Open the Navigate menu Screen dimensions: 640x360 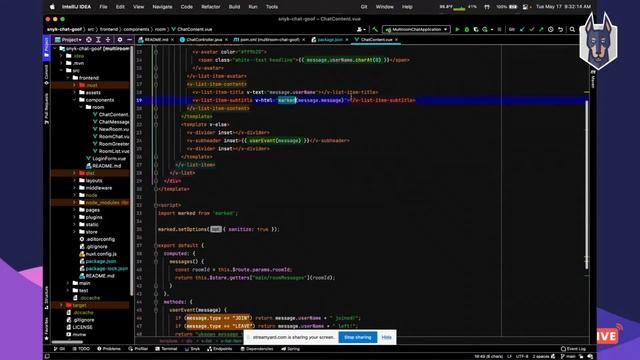162,7
